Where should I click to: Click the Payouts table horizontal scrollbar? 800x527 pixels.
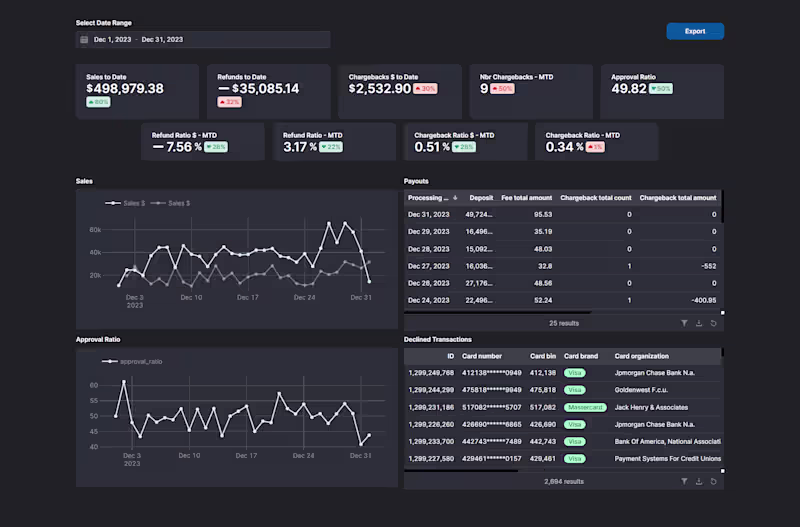tap(497, 312)
